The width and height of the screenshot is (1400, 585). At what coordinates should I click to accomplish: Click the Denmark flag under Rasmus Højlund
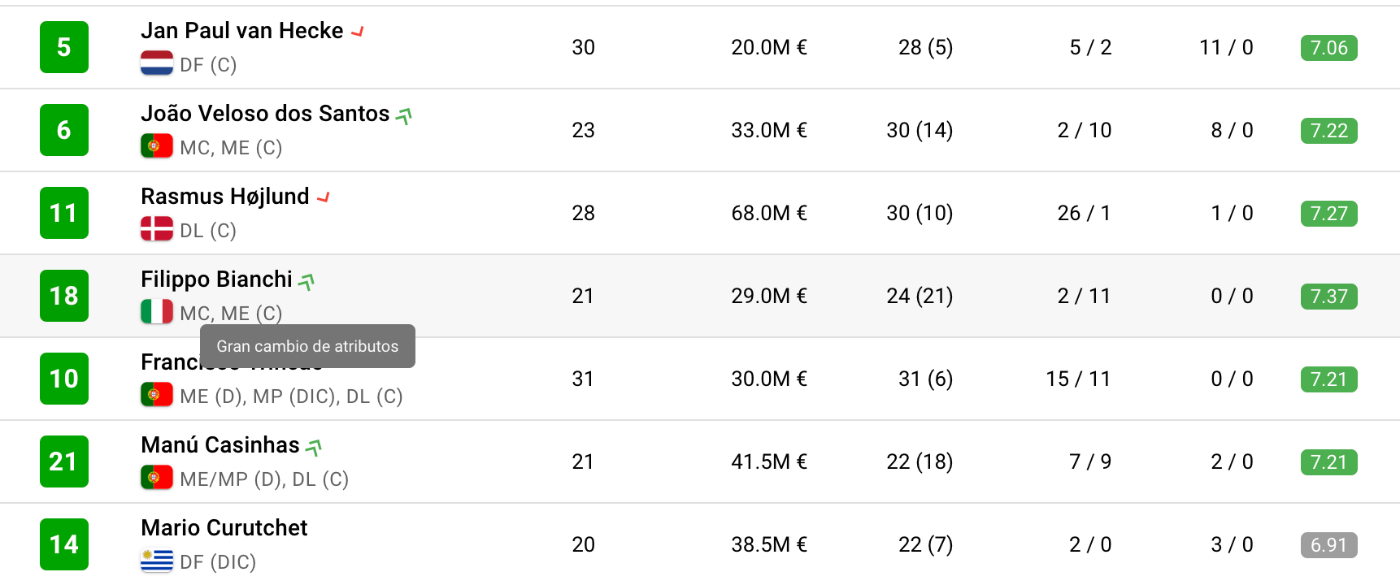157,230
